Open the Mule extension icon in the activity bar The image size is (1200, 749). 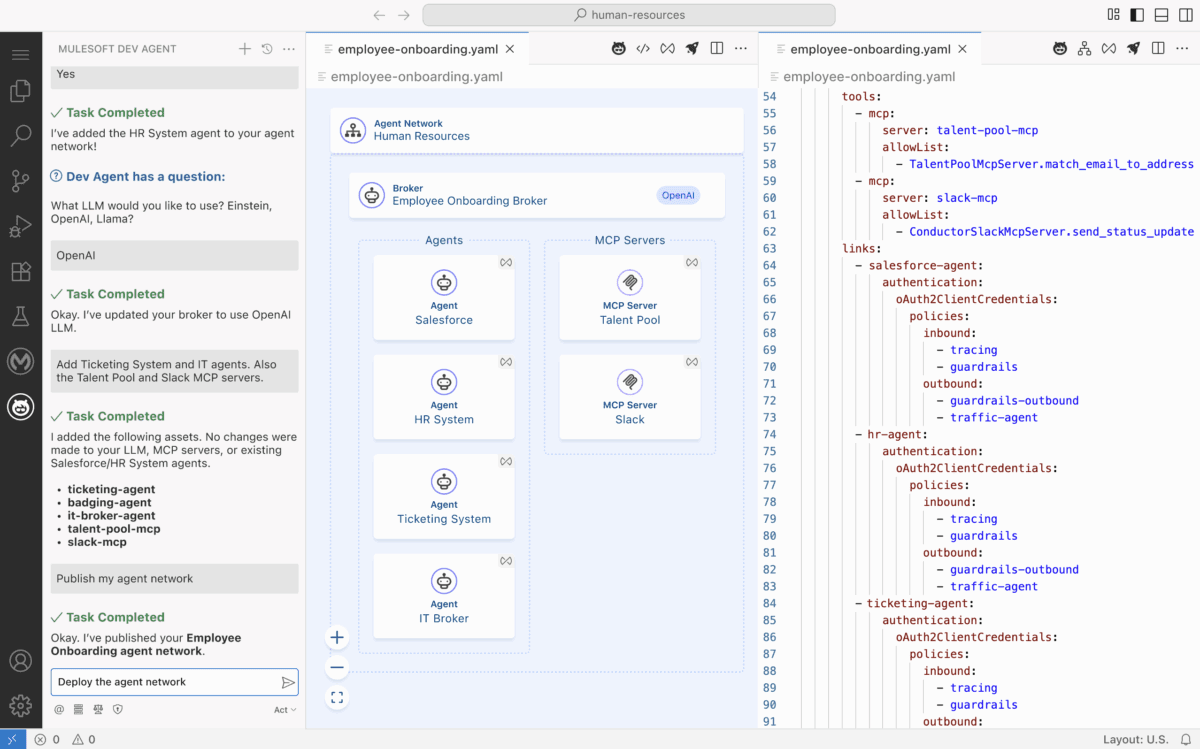tap(20, 361)
